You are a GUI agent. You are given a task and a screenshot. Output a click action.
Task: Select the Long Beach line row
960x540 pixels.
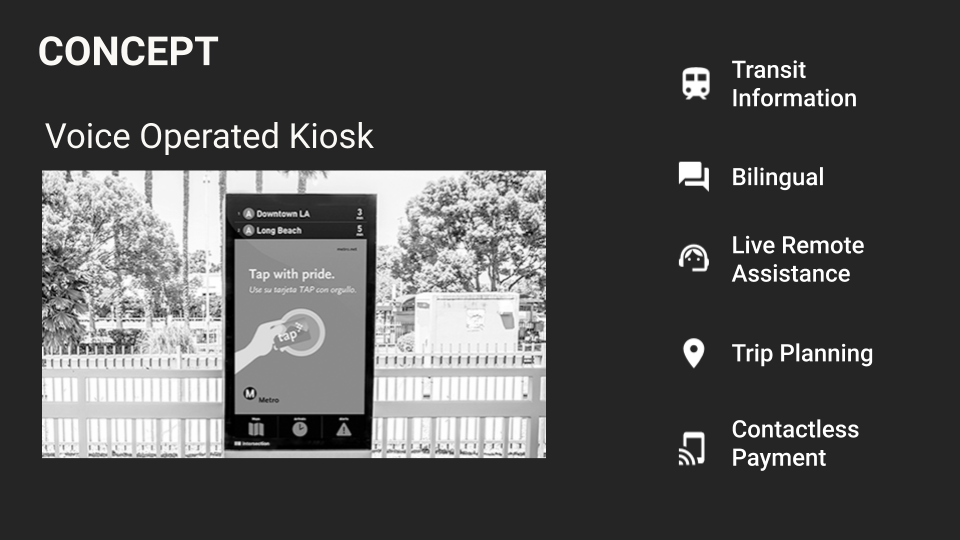(299, 230)
